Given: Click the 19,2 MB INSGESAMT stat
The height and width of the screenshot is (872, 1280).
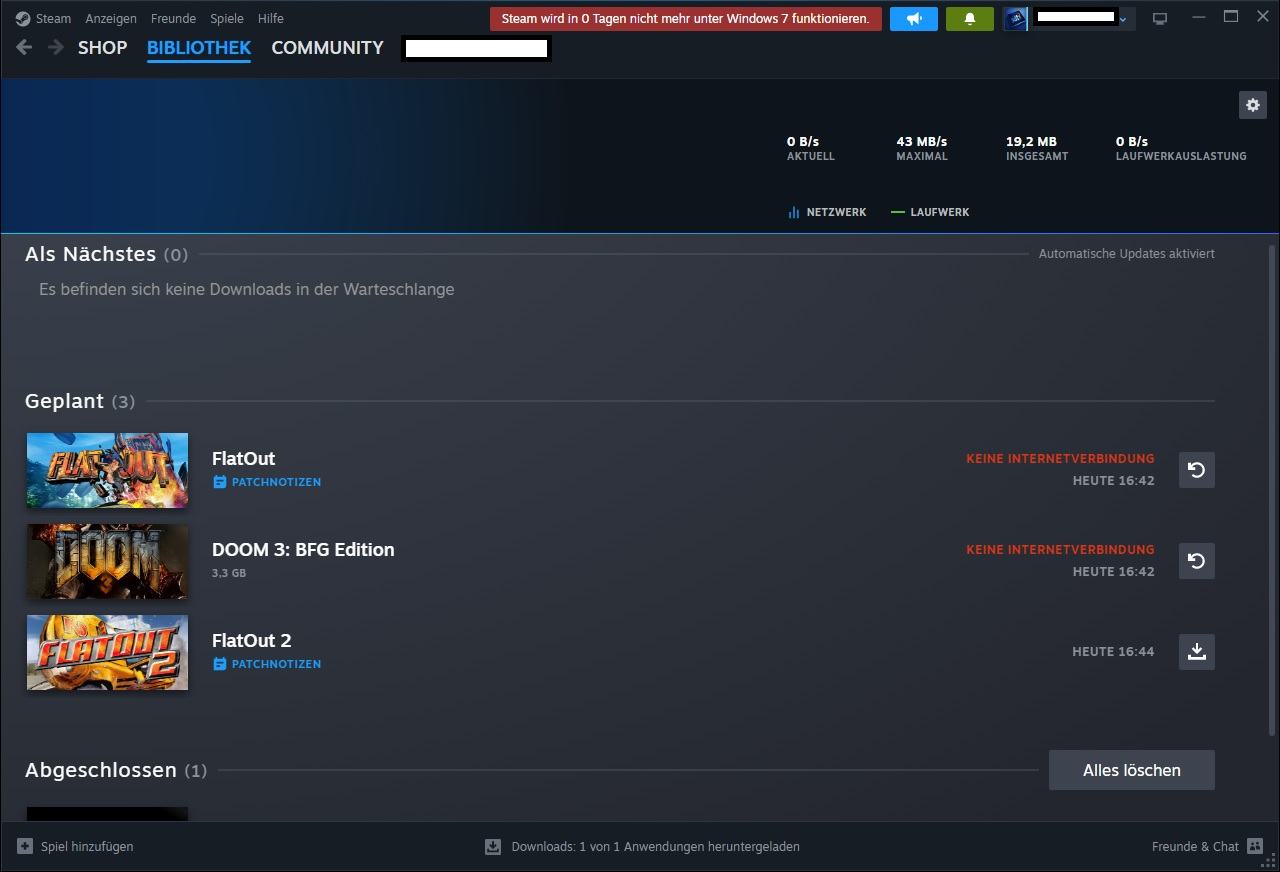Looking at the screenshot, I should click(x=1037, y=148).
